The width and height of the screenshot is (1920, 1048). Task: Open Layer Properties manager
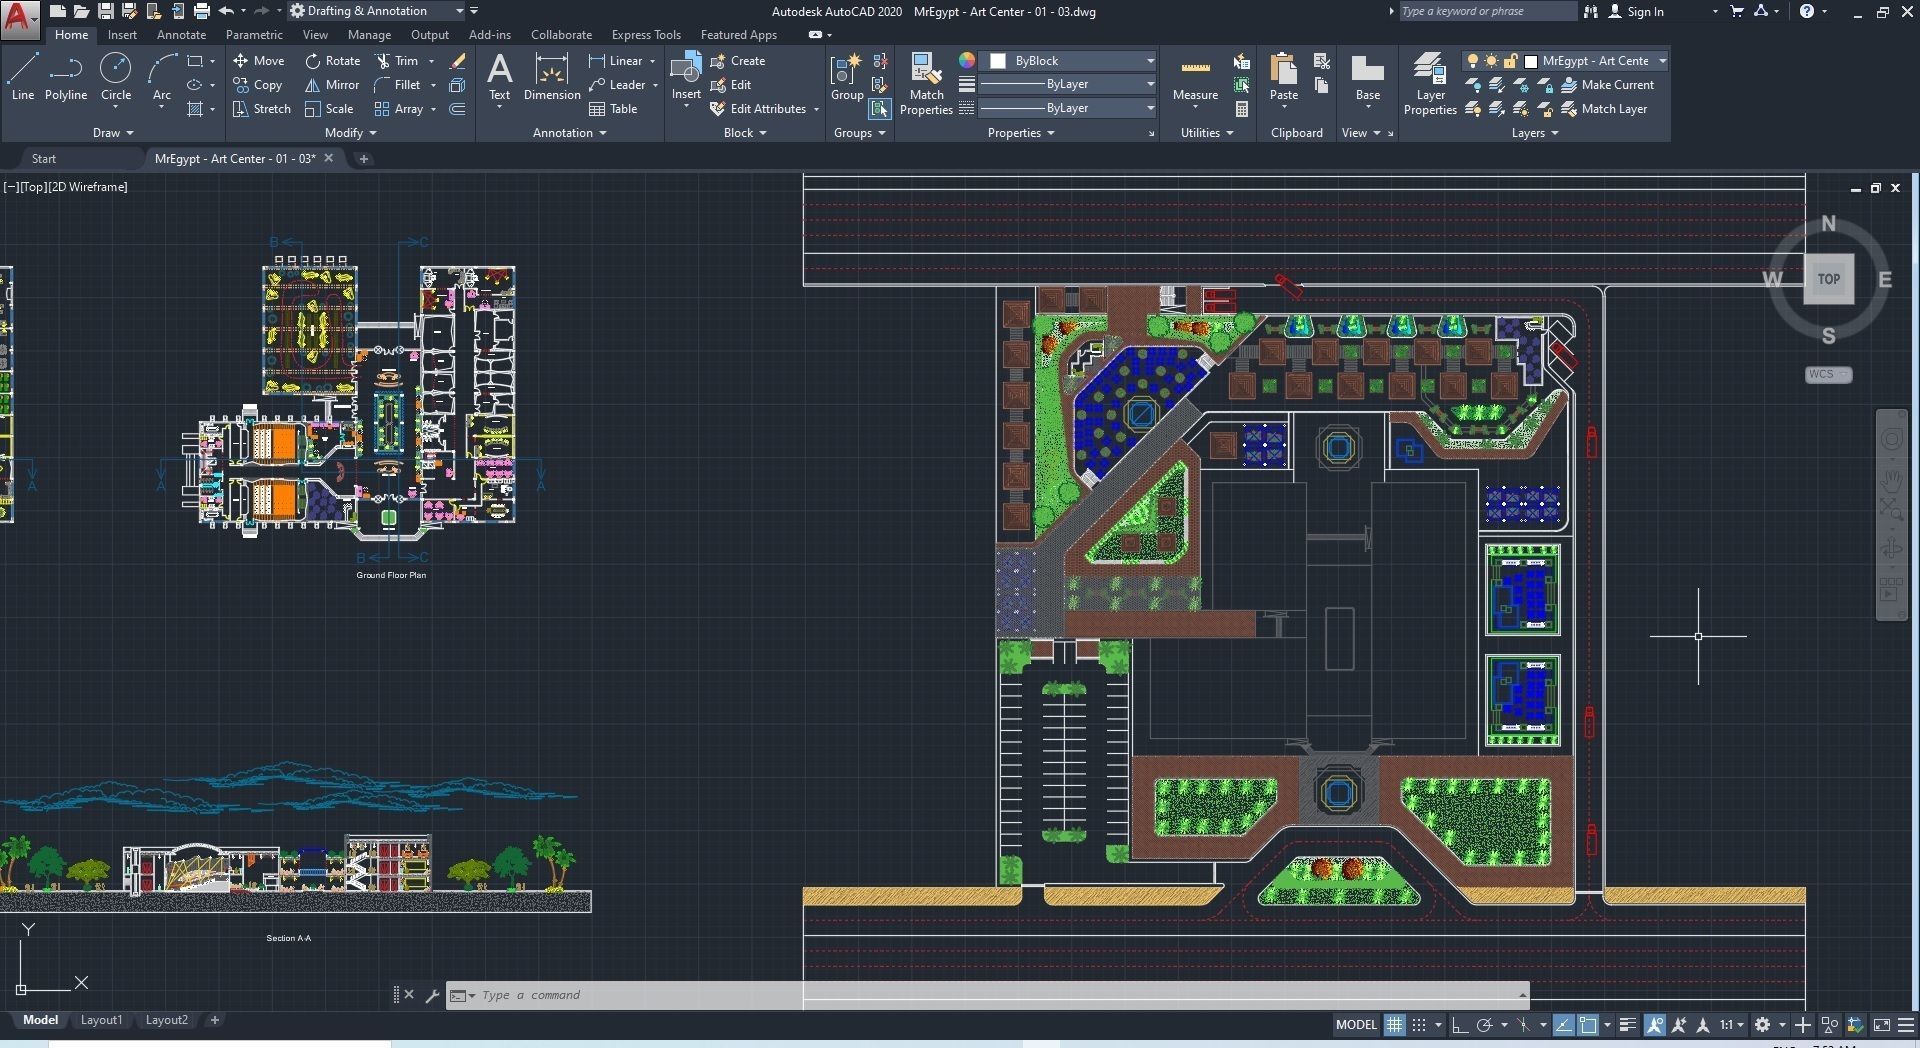click(1430, 84)
